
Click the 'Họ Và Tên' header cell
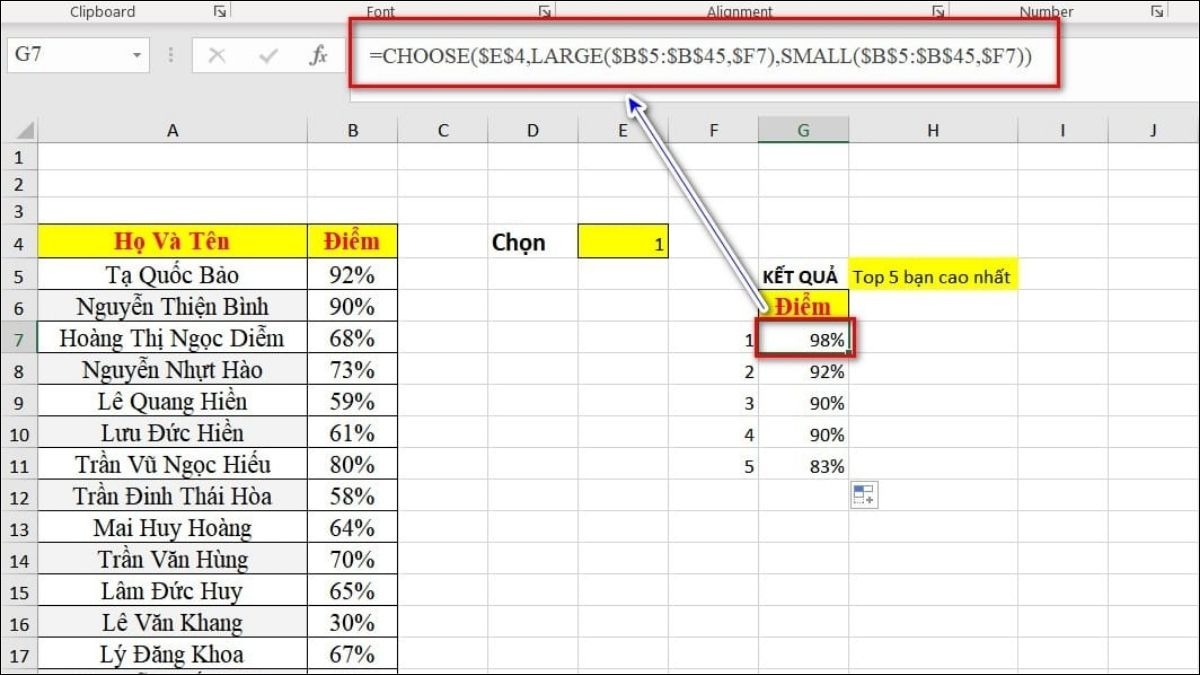(173, 242)
